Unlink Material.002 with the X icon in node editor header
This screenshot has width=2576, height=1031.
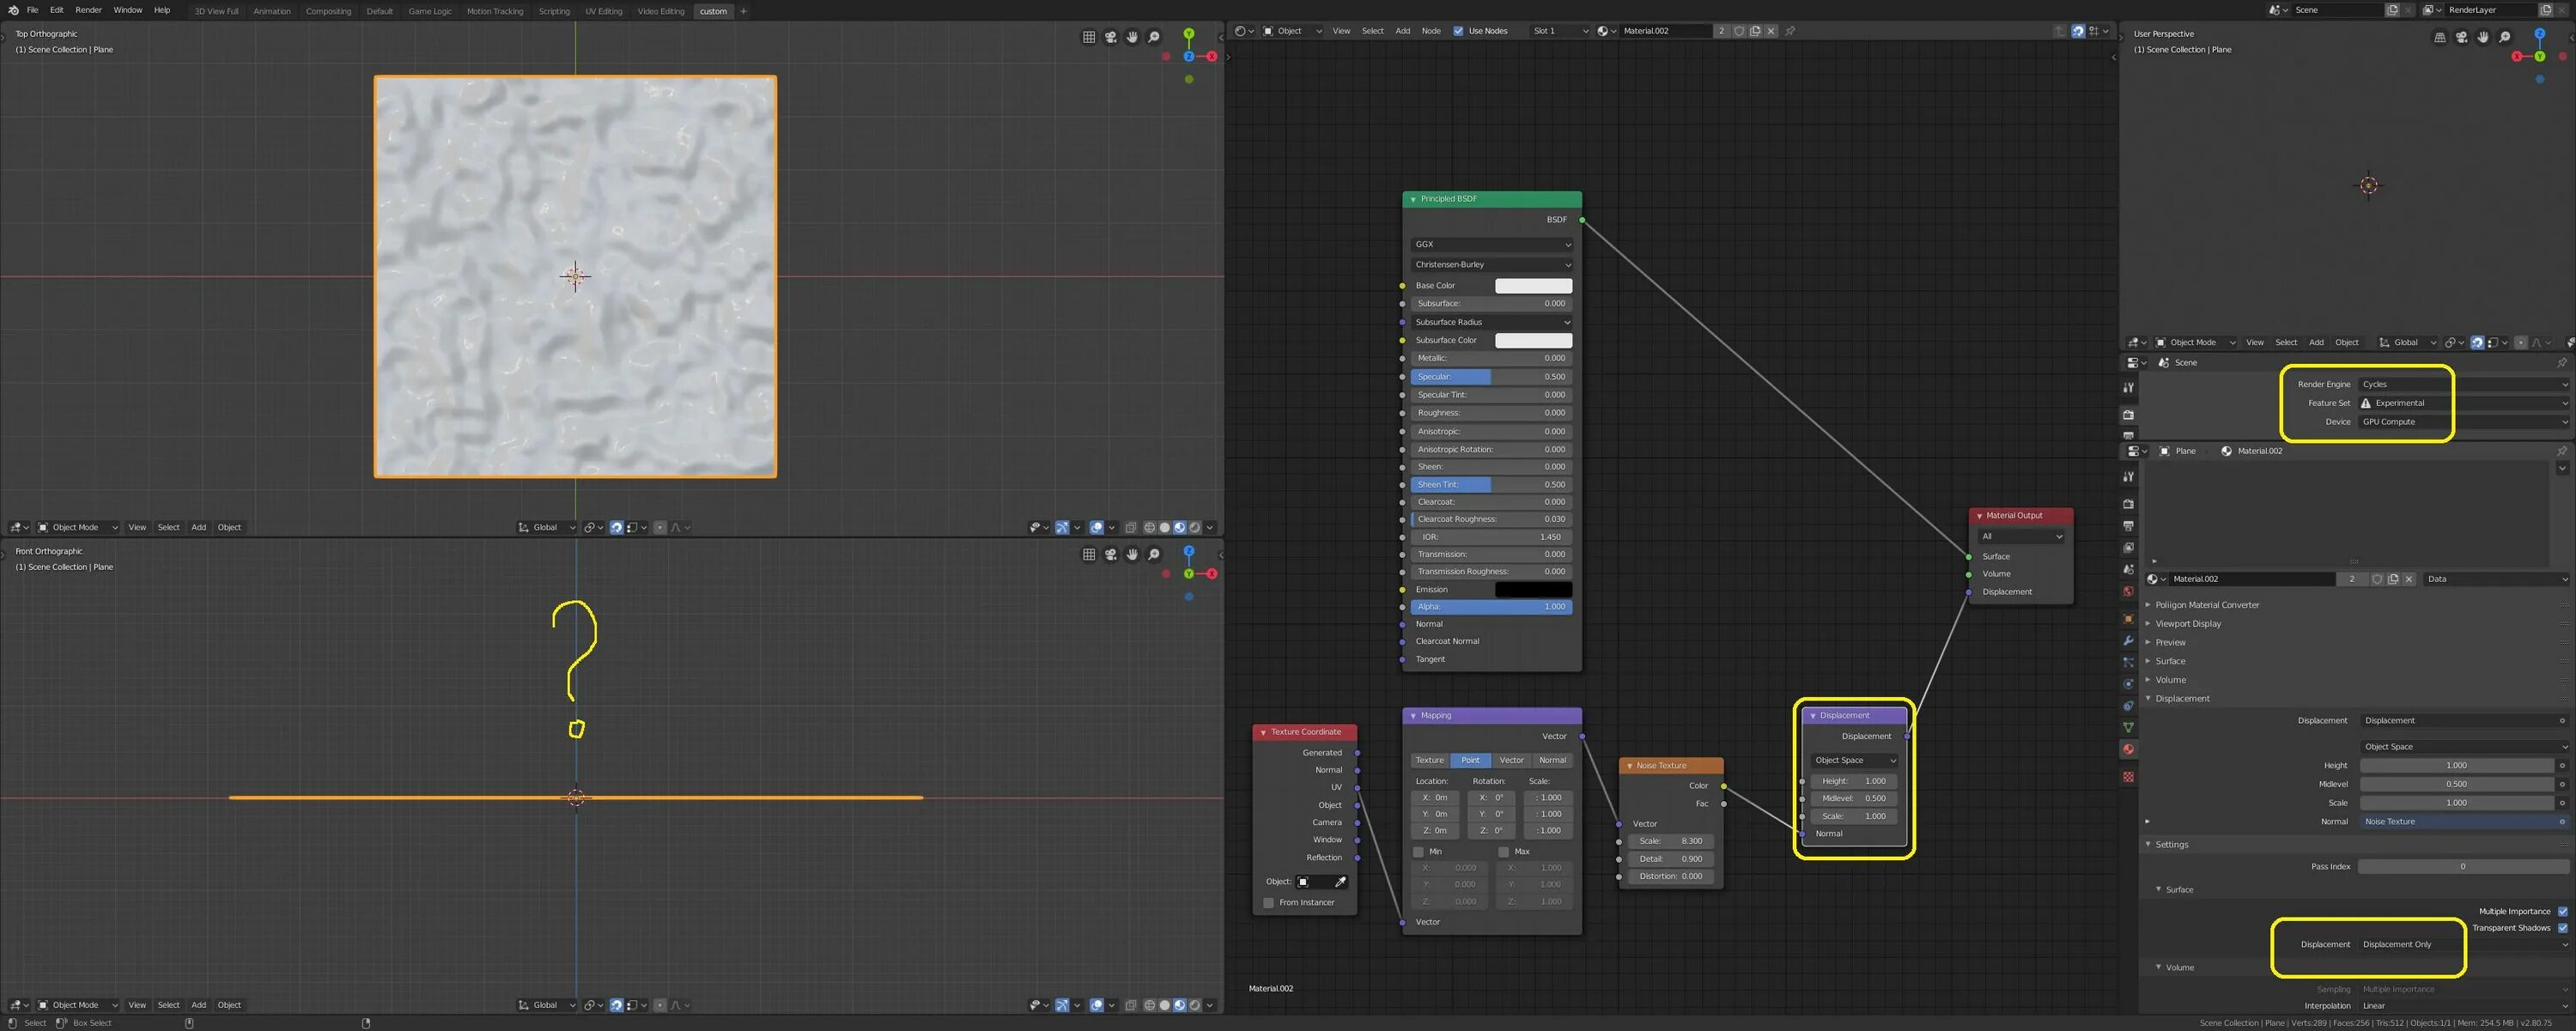pyautogui.click(x=1771, y=31)
